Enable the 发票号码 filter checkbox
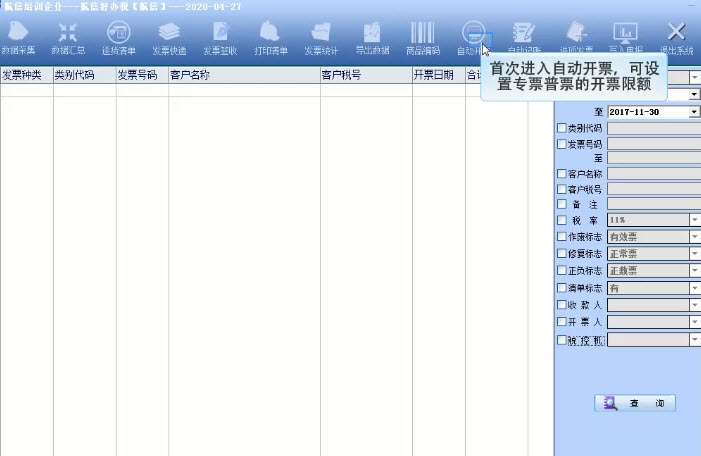Viewport: 701px width, 456px height. (x=562, y=144)
